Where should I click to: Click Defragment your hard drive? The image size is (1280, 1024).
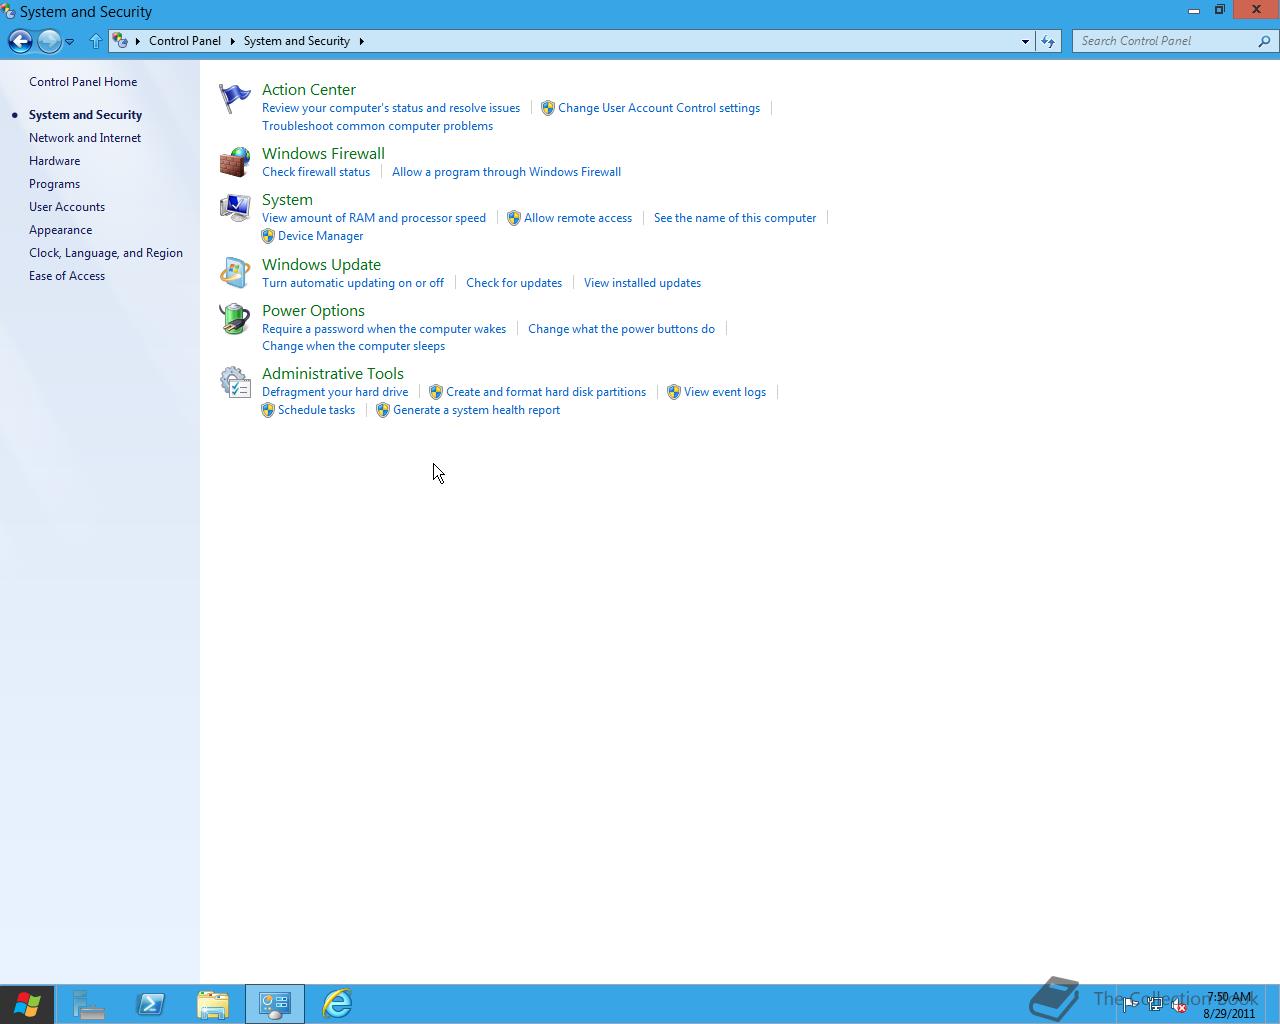(x=335, y=392)
